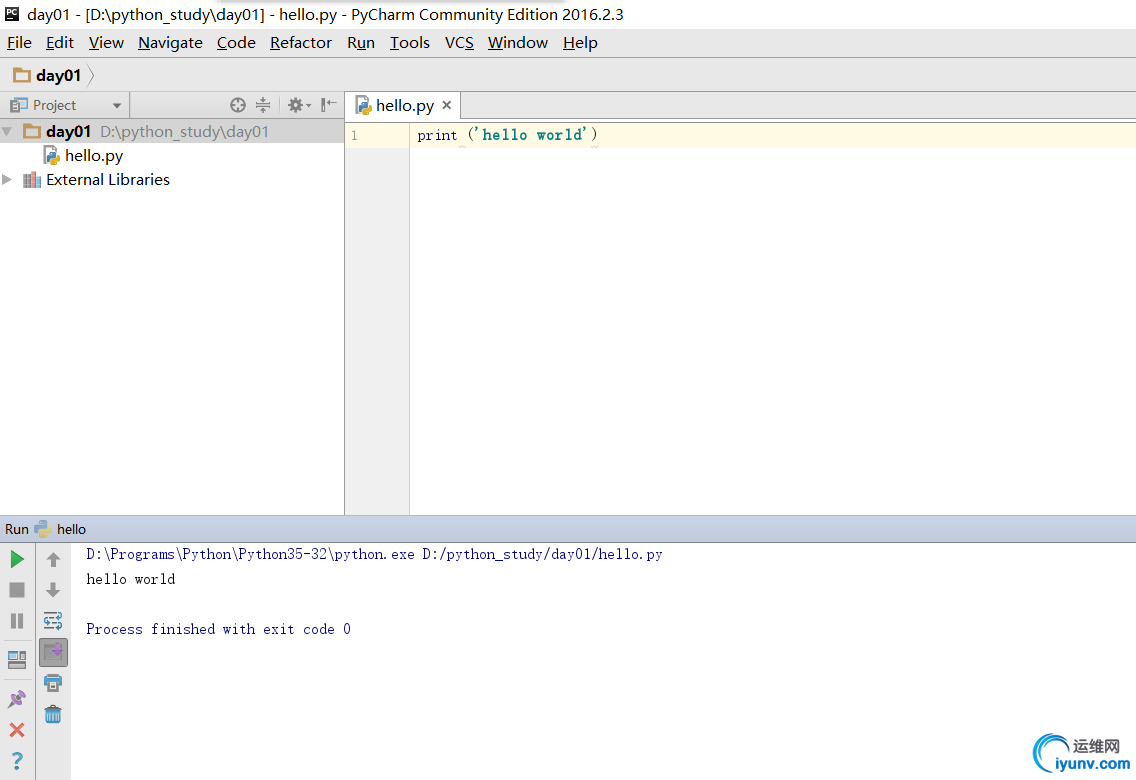This screenshot has width=1136, height=780.
Task: Collapse the day01 project folder
Action: pos(7,132)
